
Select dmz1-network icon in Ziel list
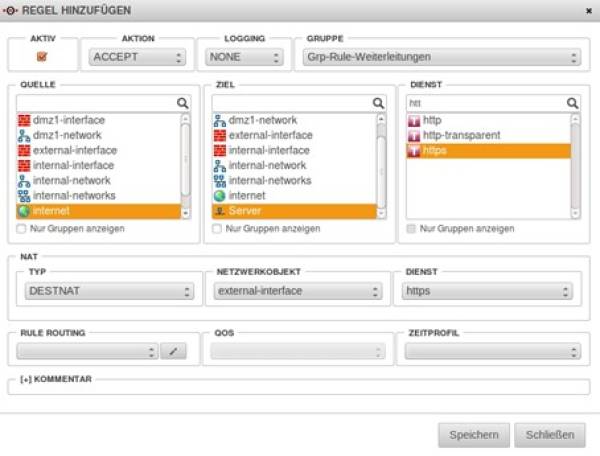click(220, 120)
